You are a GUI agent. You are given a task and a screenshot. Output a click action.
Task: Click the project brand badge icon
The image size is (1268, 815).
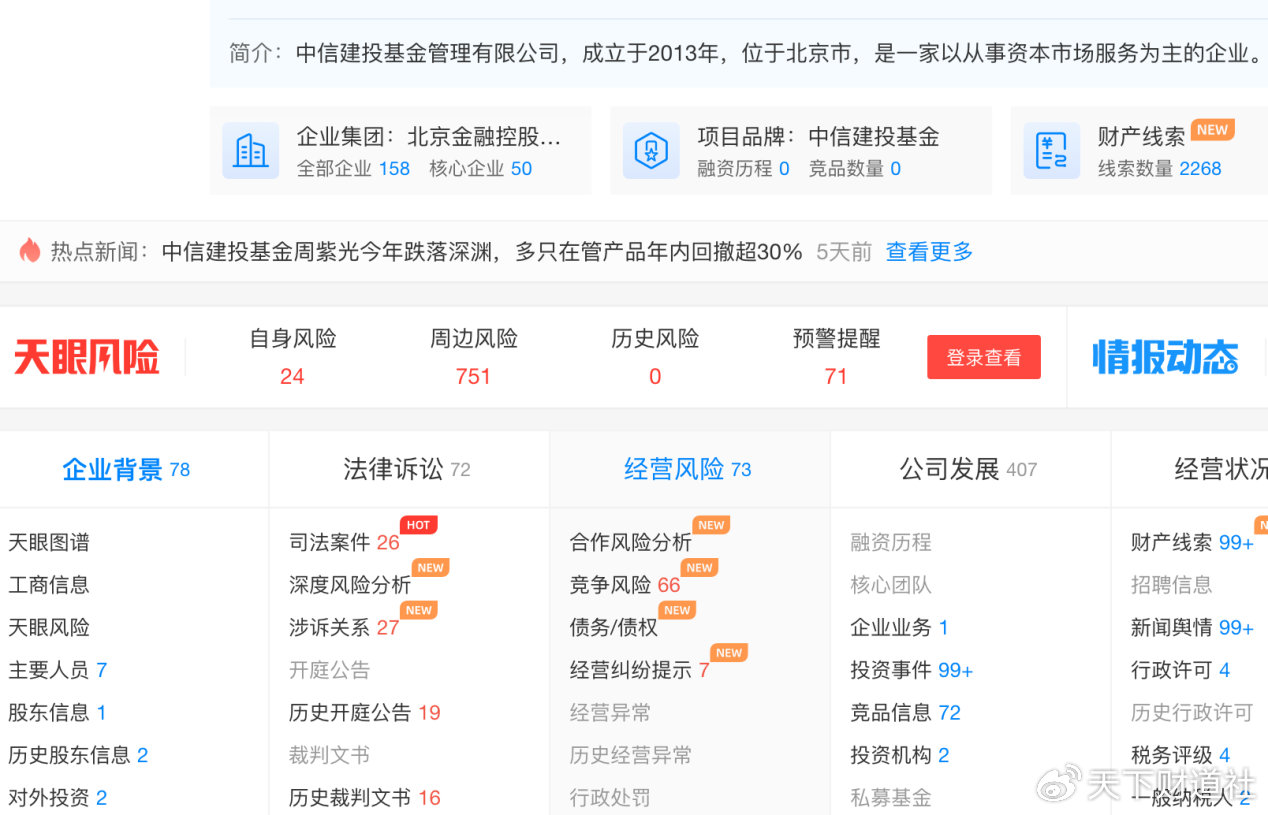pyautogui.click(x=651, y=151)
